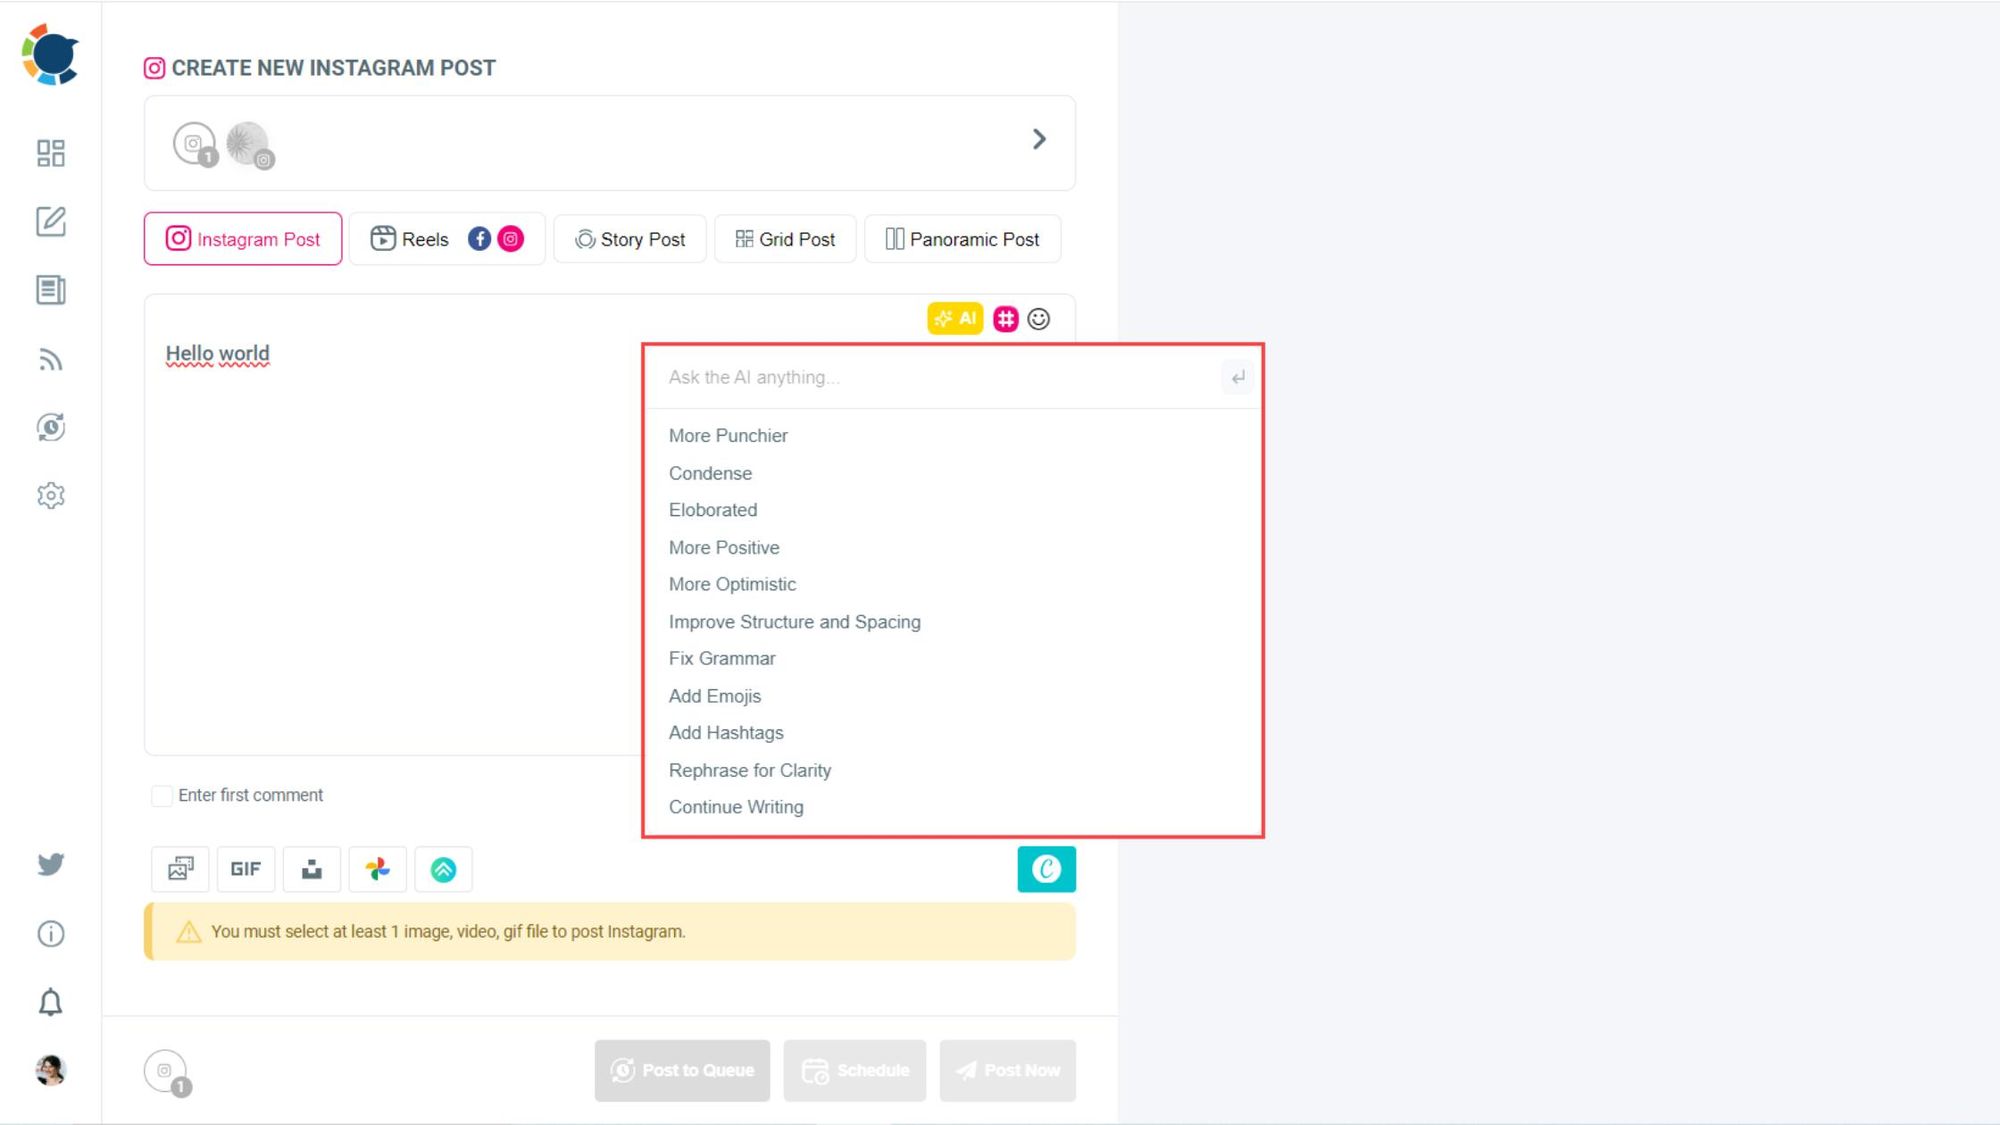The width and height of the screenshot is (2000, 1125).
Task: Open the dashboard grid icon in sidebar
Action: [x=50, y=154]
